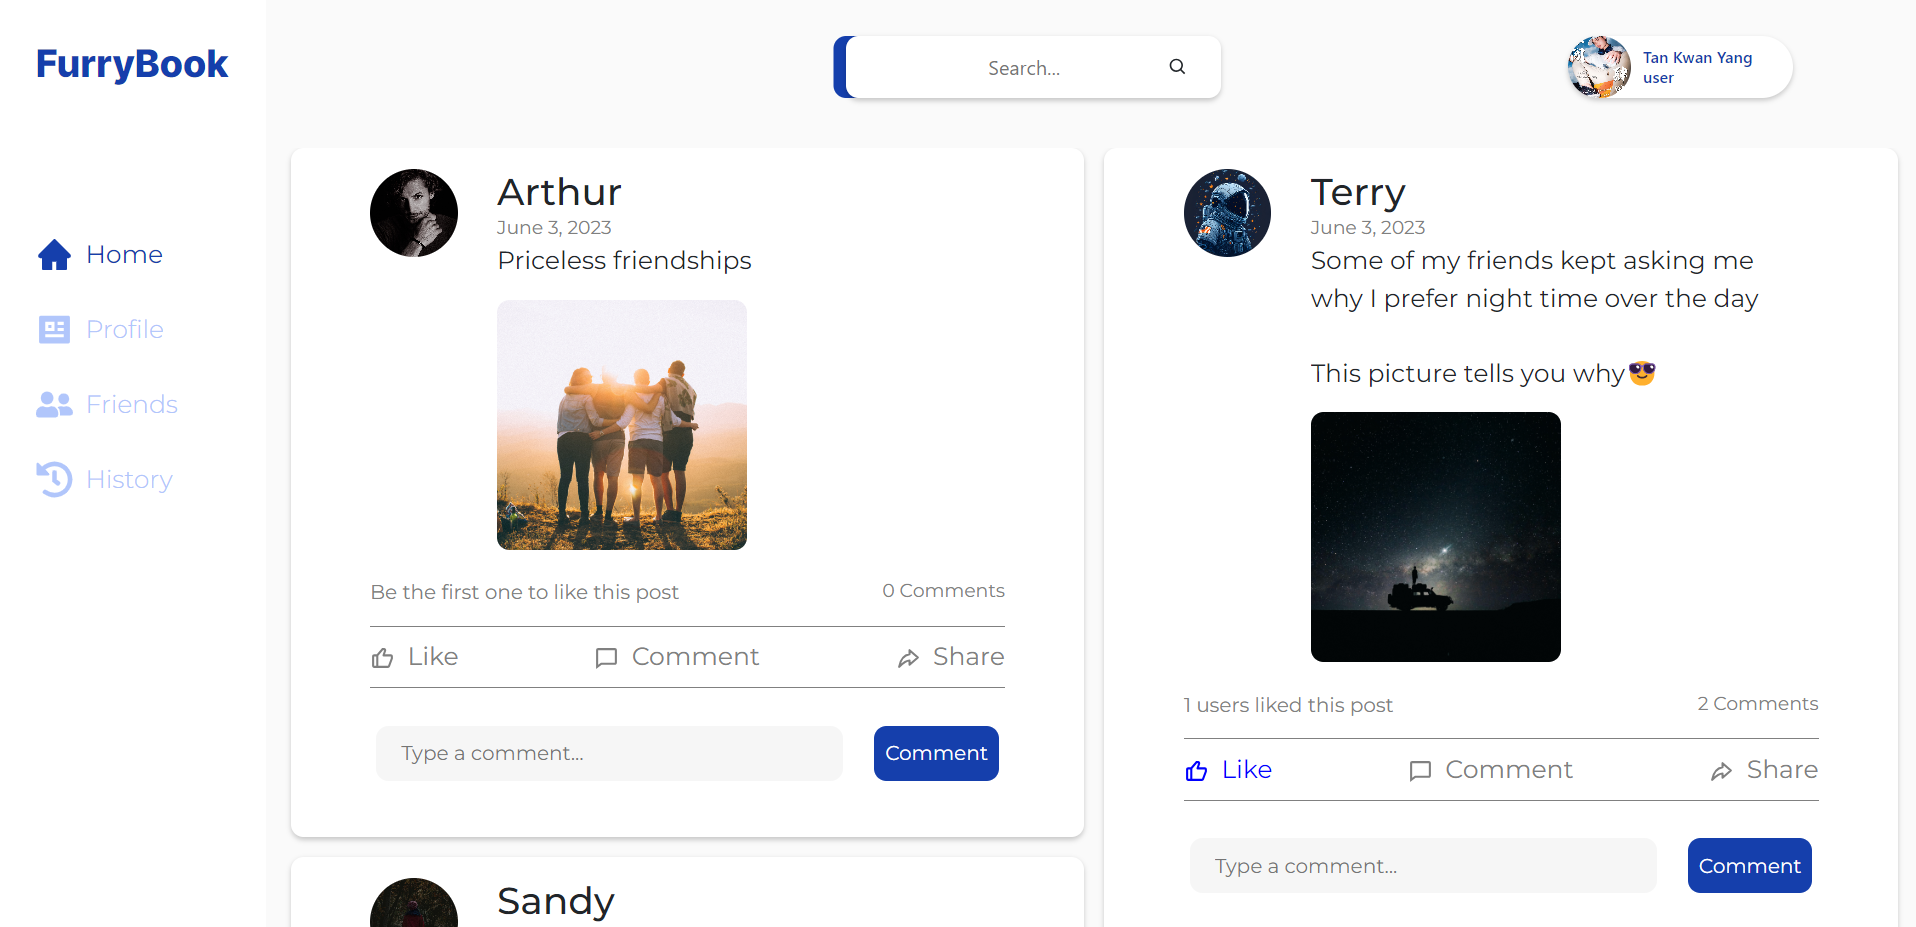The height and width of the screenshot is (927, 1916).
Task: Open the comment icon on Terry's post
Action: coord(1420,770)
